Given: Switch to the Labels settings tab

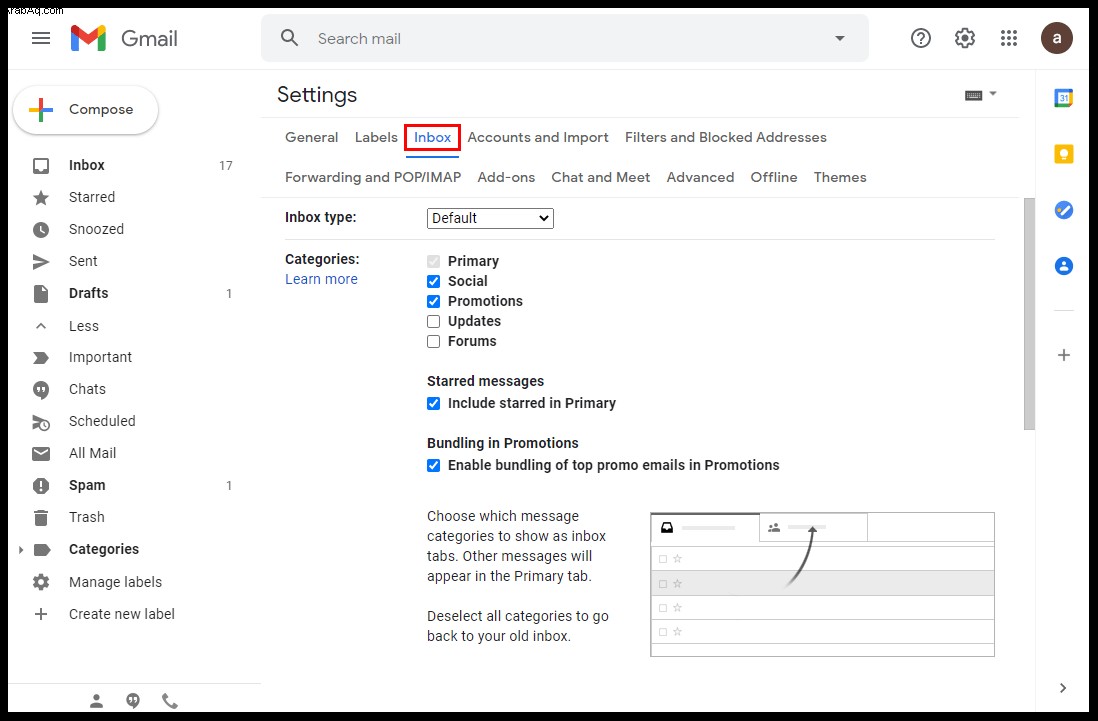Looking at the screenshot, I should (x=376, y=137).
